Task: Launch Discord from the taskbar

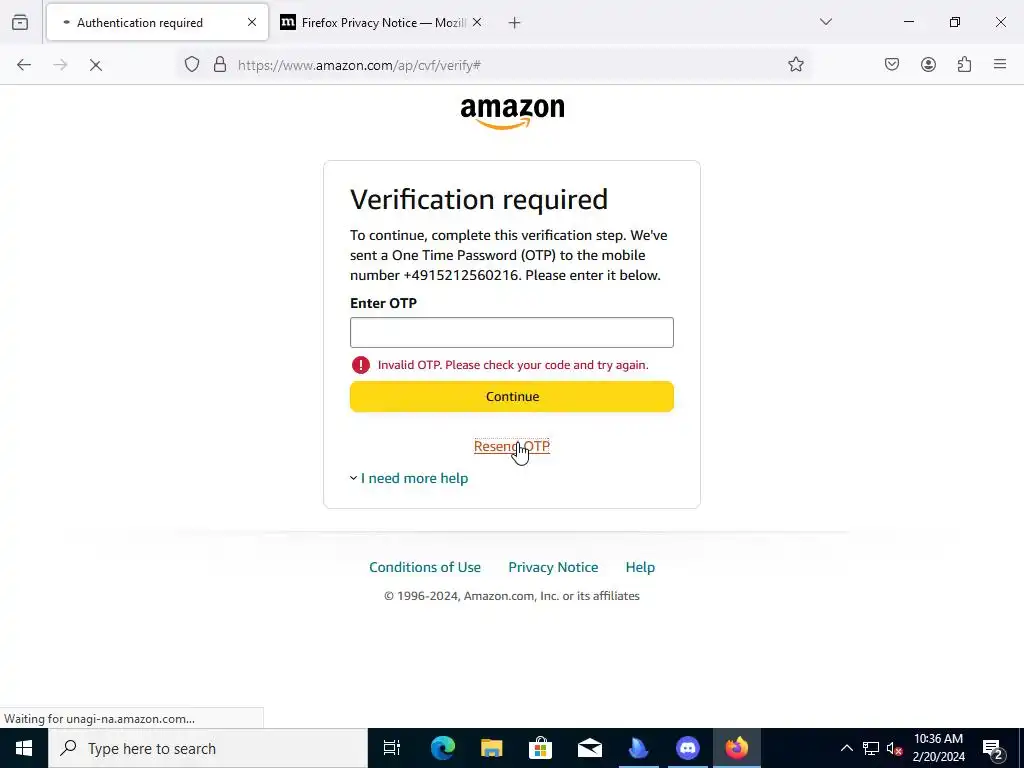Action: (x=688, y=748)
